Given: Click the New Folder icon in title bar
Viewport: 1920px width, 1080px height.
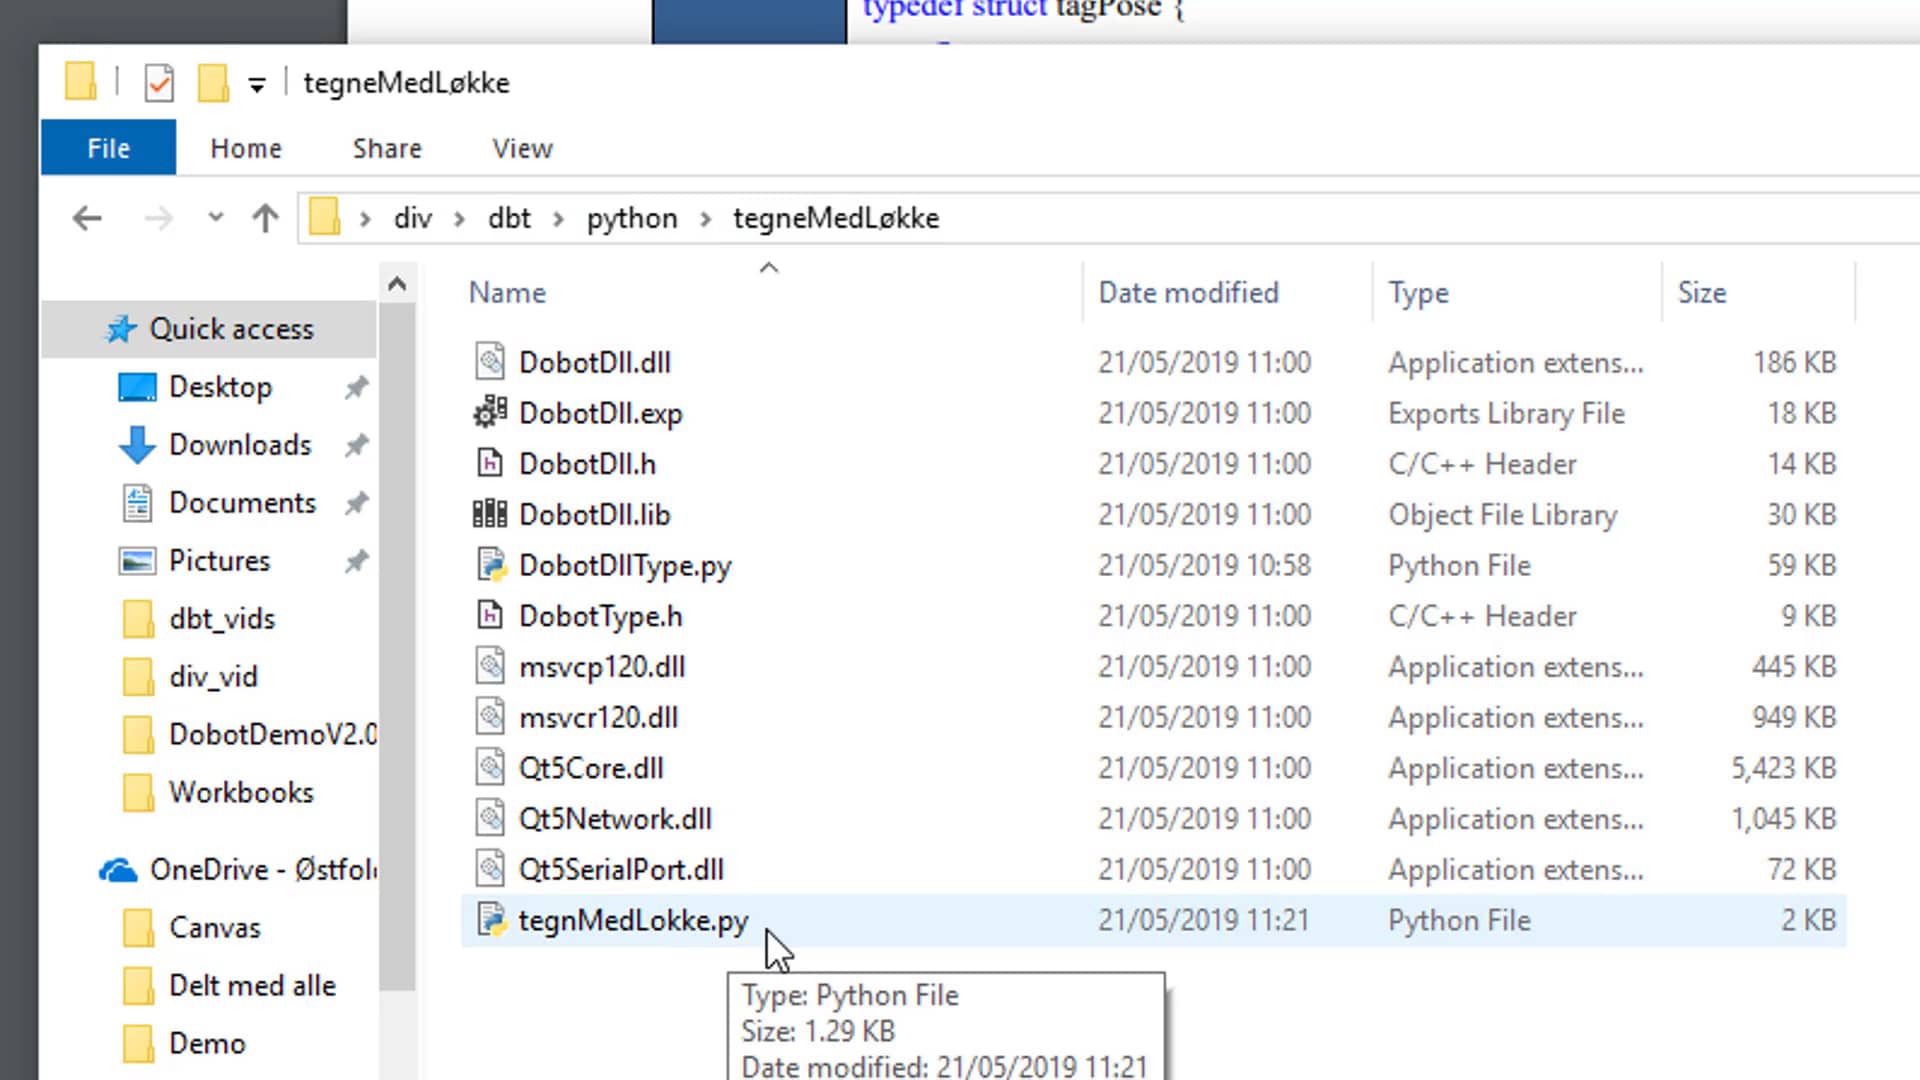Looking at the screenshot, I should [213, 83].
